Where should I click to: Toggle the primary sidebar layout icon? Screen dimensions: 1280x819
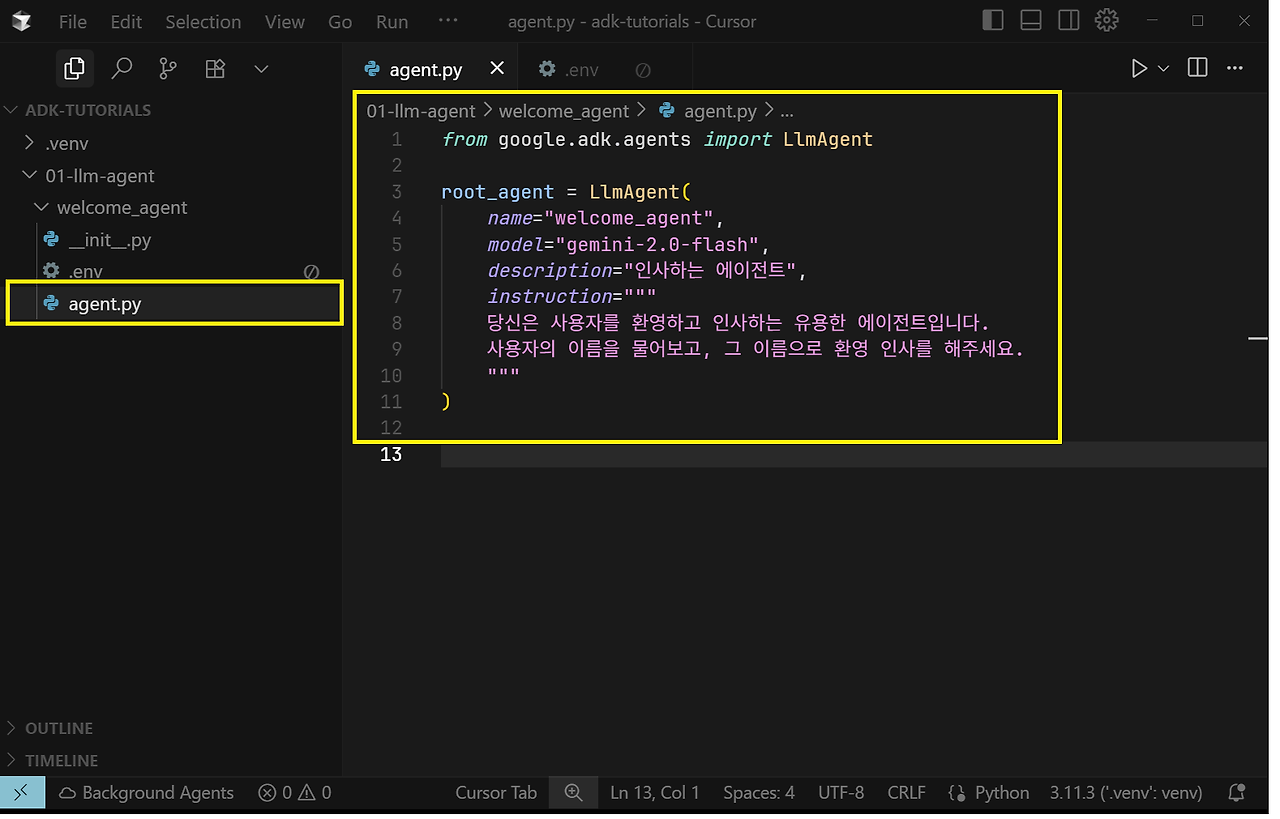pyautogui.click(x=993, y=20)
